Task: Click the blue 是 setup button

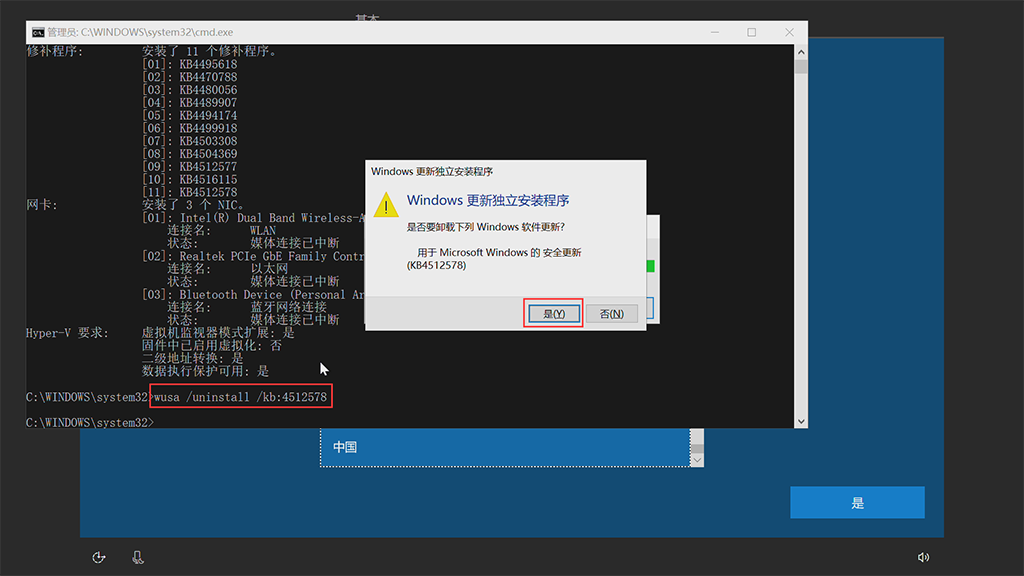Action: (857, 502)
